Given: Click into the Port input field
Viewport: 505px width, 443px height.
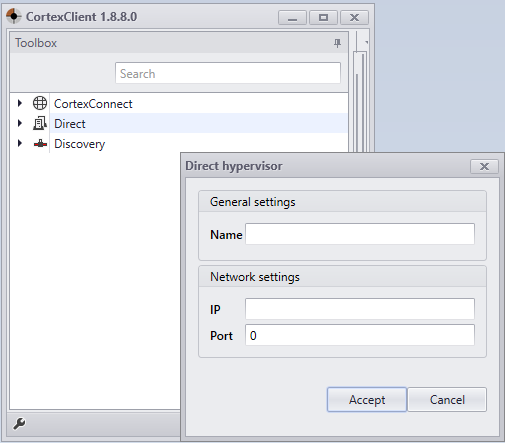Looking at the screenshot, I should (360, 335).
